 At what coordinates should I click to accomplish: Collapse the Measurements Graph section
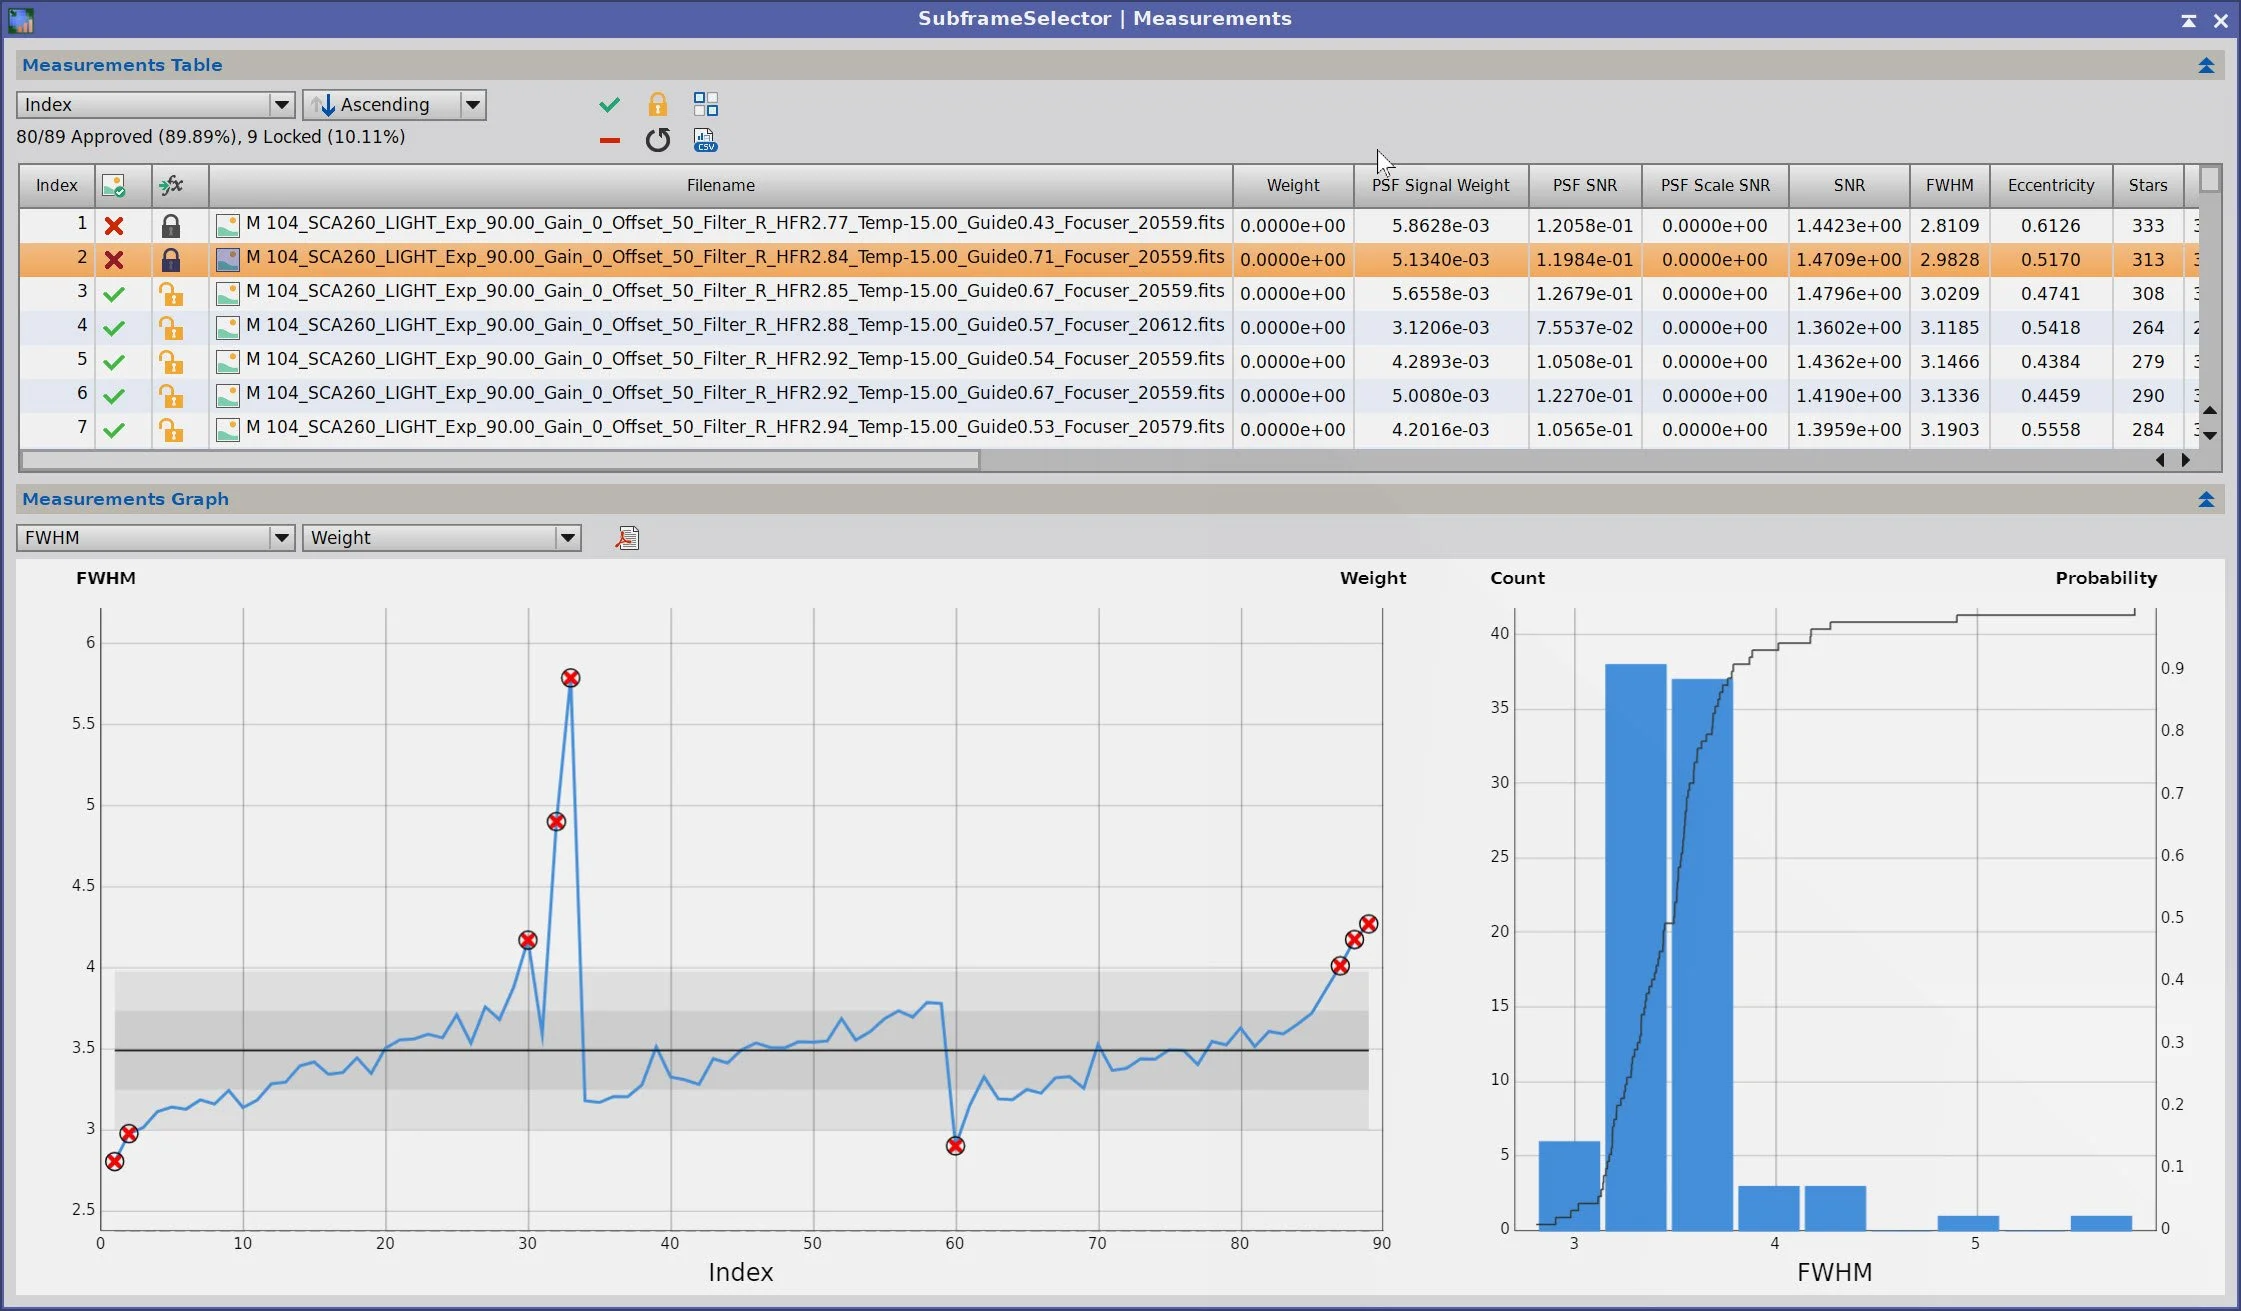pos(2206,499)
